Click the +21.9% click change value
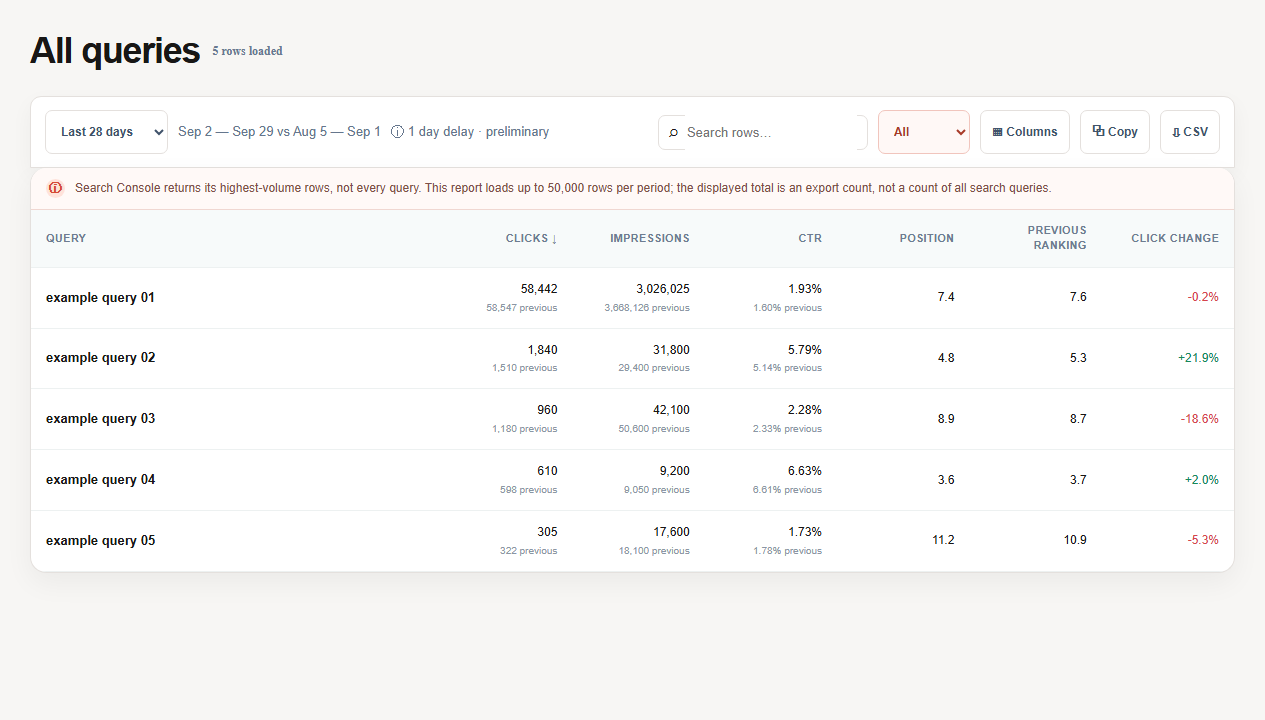Viewport: 1265px width, 720px height. pos(1198,358)
